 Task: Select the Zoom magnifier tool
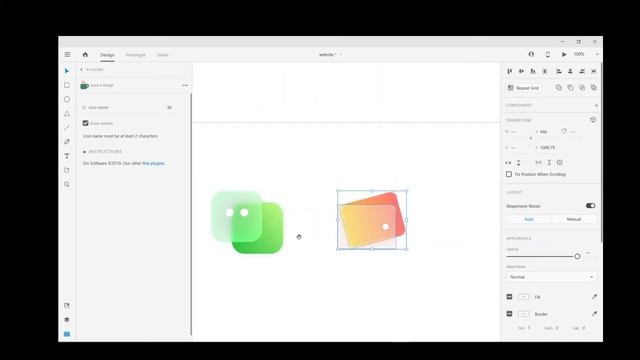coord(67,184)
